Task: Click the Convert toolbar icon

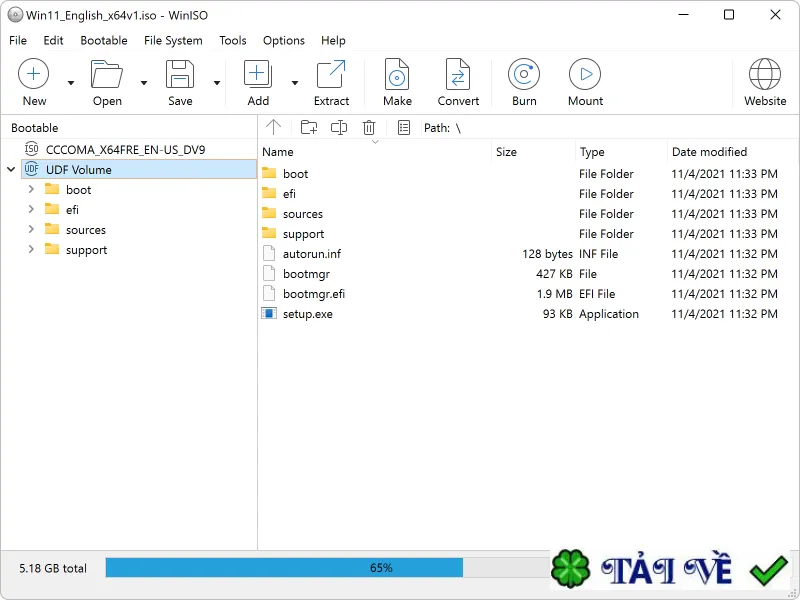Action: pyautogui.click(x=458, y=74)
